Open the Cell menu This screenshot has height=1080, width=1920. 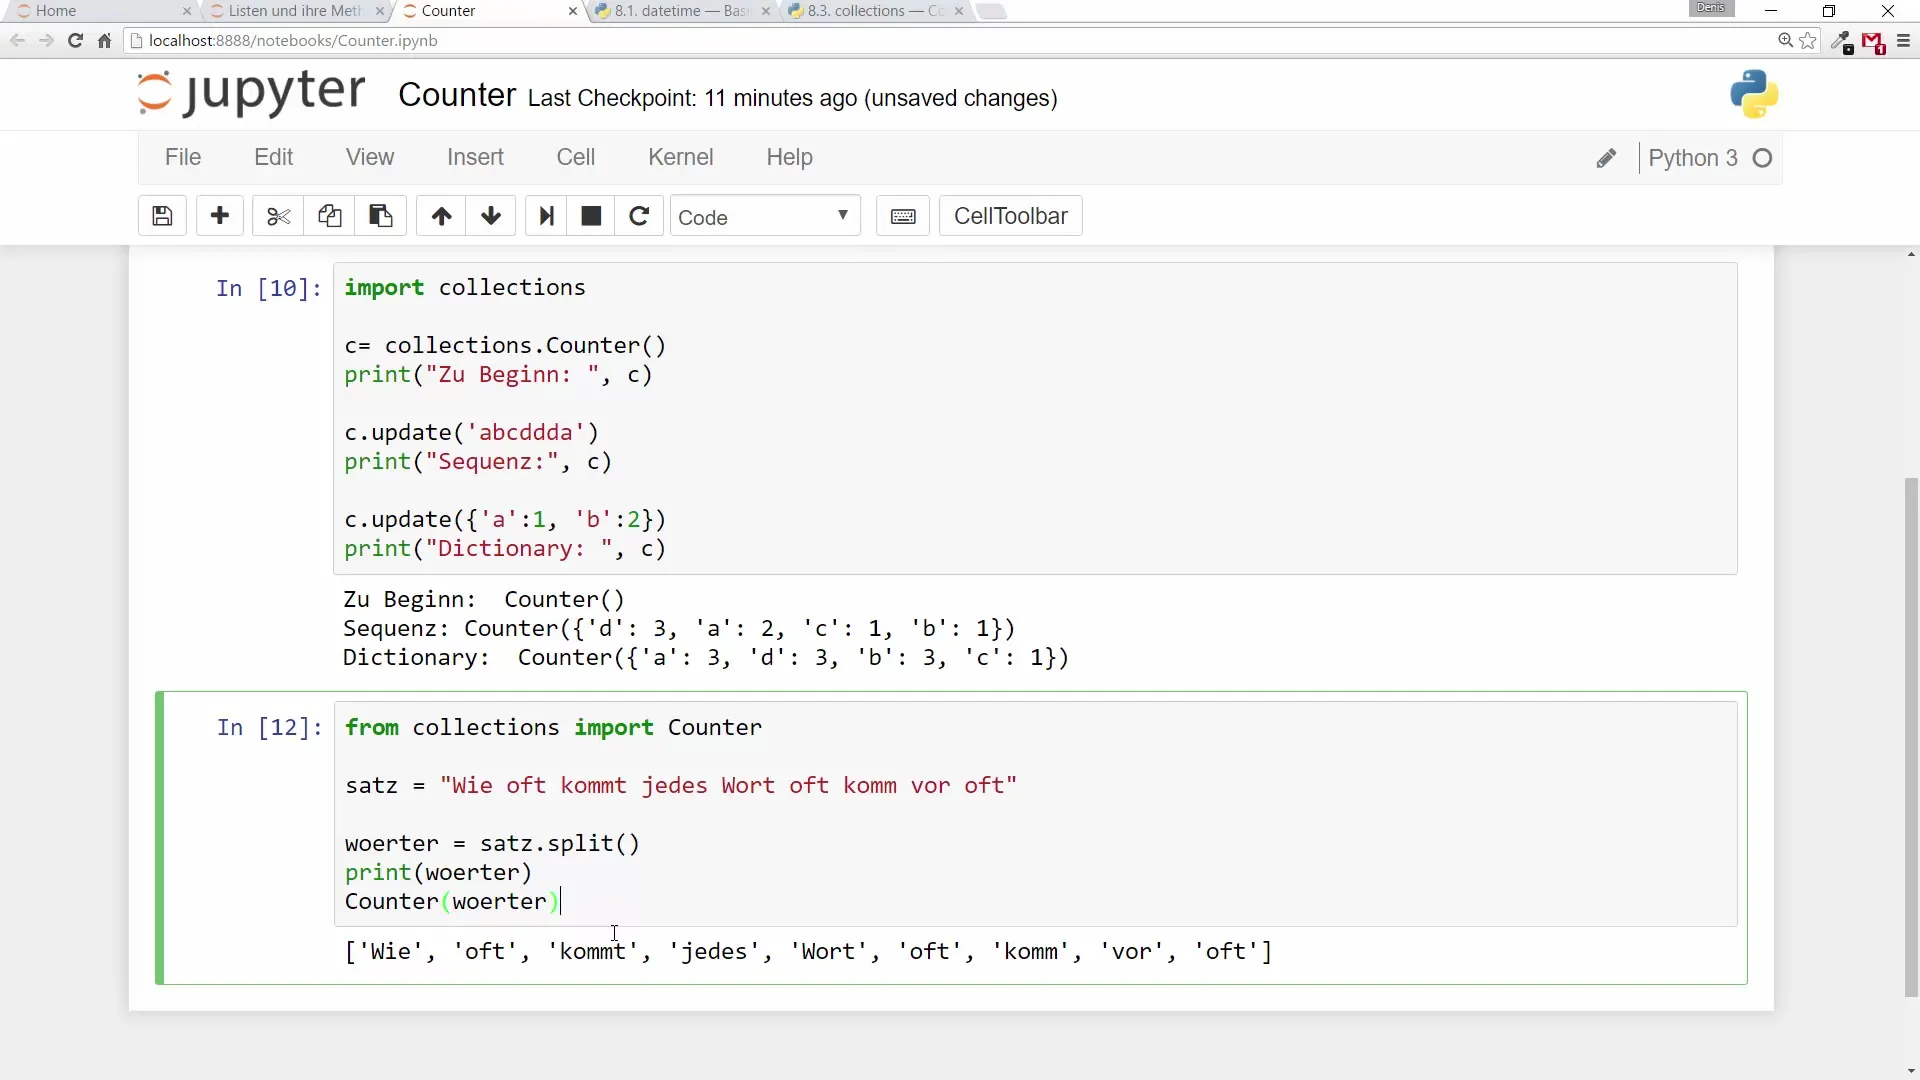coord(576,157)
